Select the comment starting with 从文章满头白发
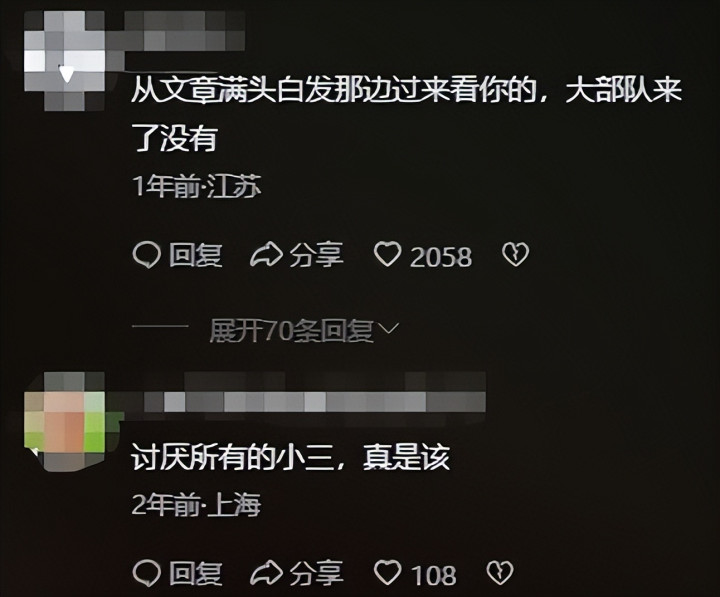 tap(406, 114)
